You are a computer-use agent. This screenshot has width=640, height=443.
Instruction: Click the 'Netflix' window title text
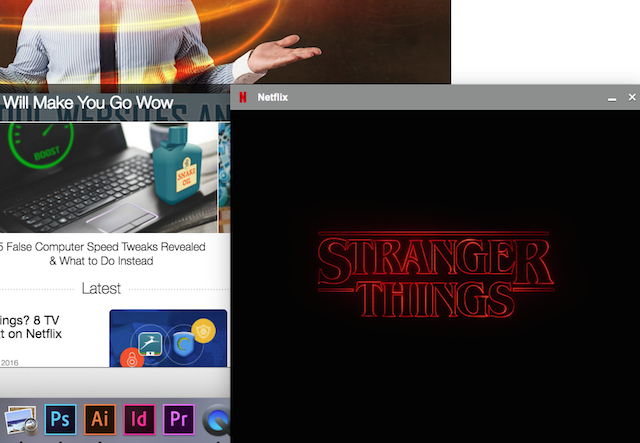tap(273, 97)
